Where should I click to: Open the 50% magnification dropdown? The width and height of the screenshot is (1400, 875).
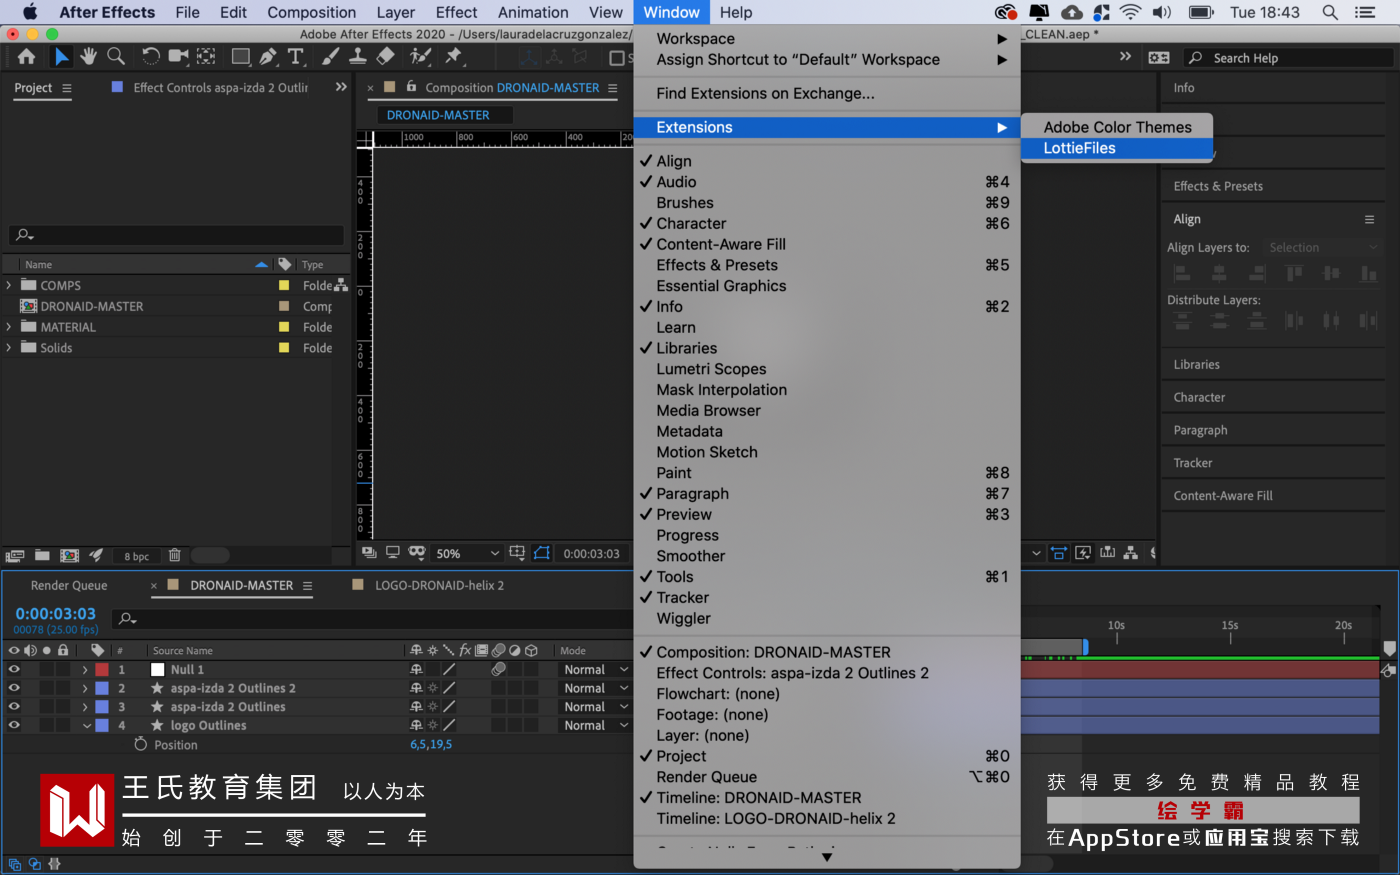(467, 553)
